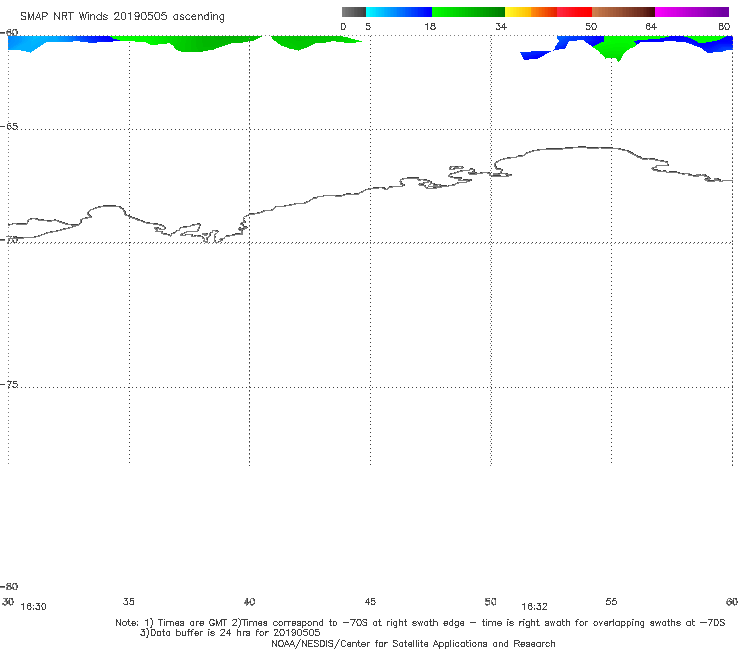The height and width of the screenshot is (650, 740).
Task: Click the magenta 64-80 segment of color bar
Action: coord(692,12)
